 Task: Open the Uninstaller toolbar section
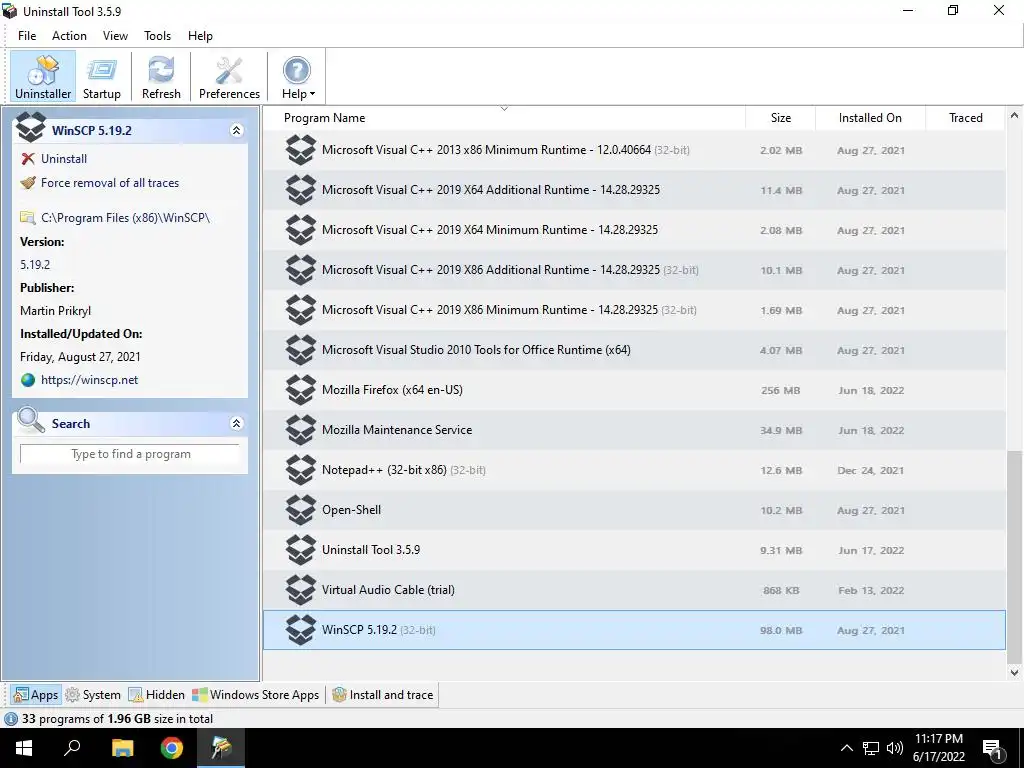point(43,77)
